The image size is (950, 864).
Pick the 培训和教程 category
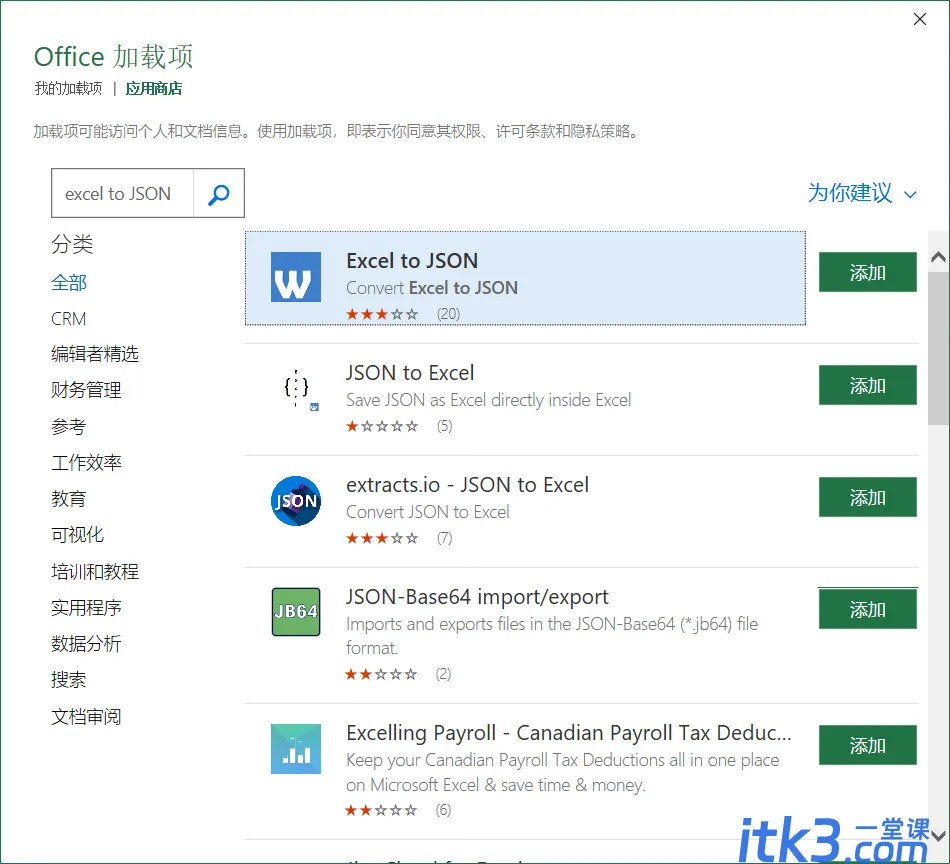click(95, 571)
